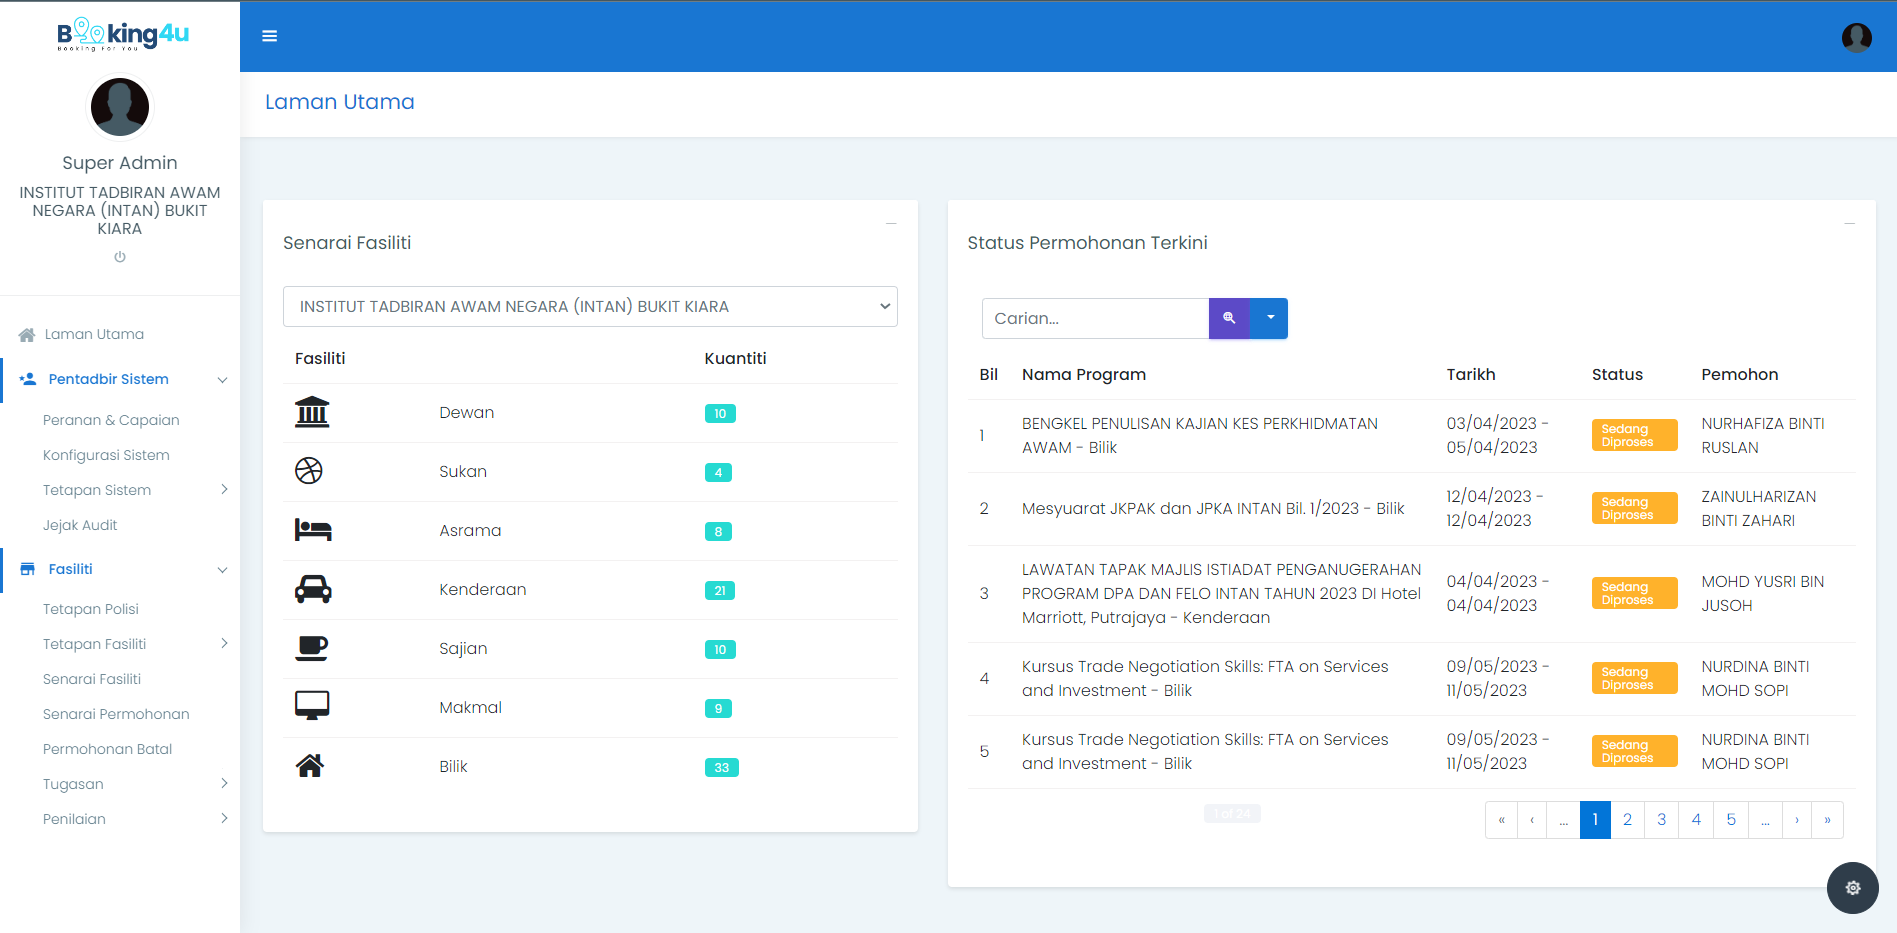
Task: Open the institute selection dropdown
Action: 590,306
